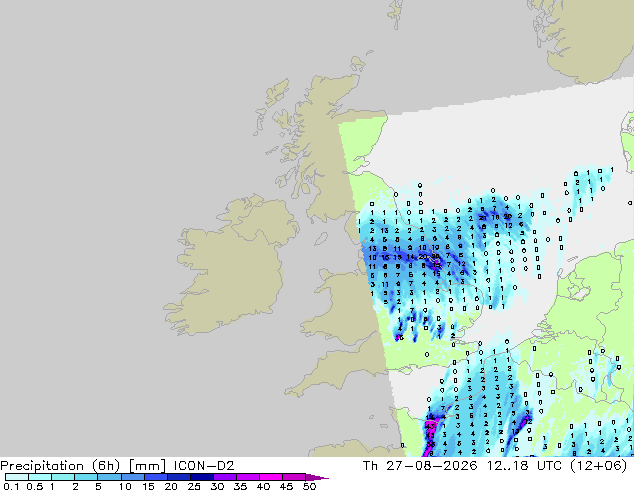Pick the 15–20 mm legend swatch
The image size is (634, 490).
[x=155, y=477]
